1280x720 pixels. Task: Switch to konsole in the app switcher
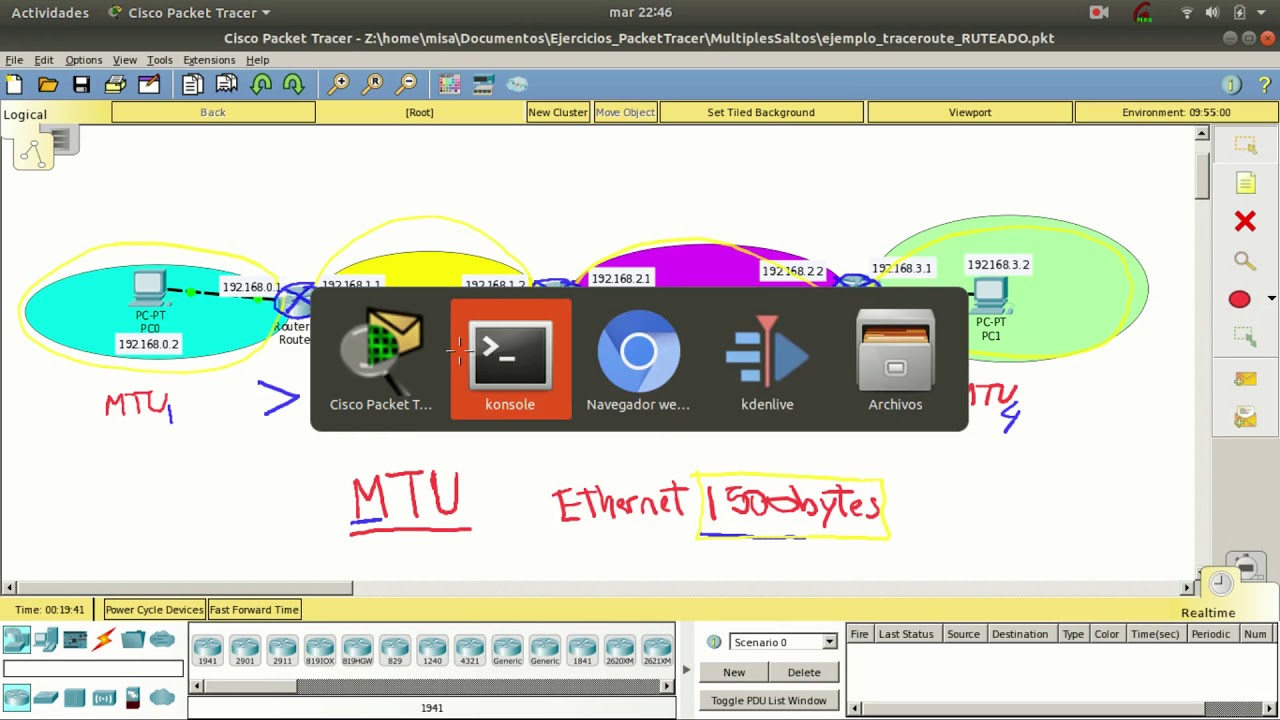510,360
